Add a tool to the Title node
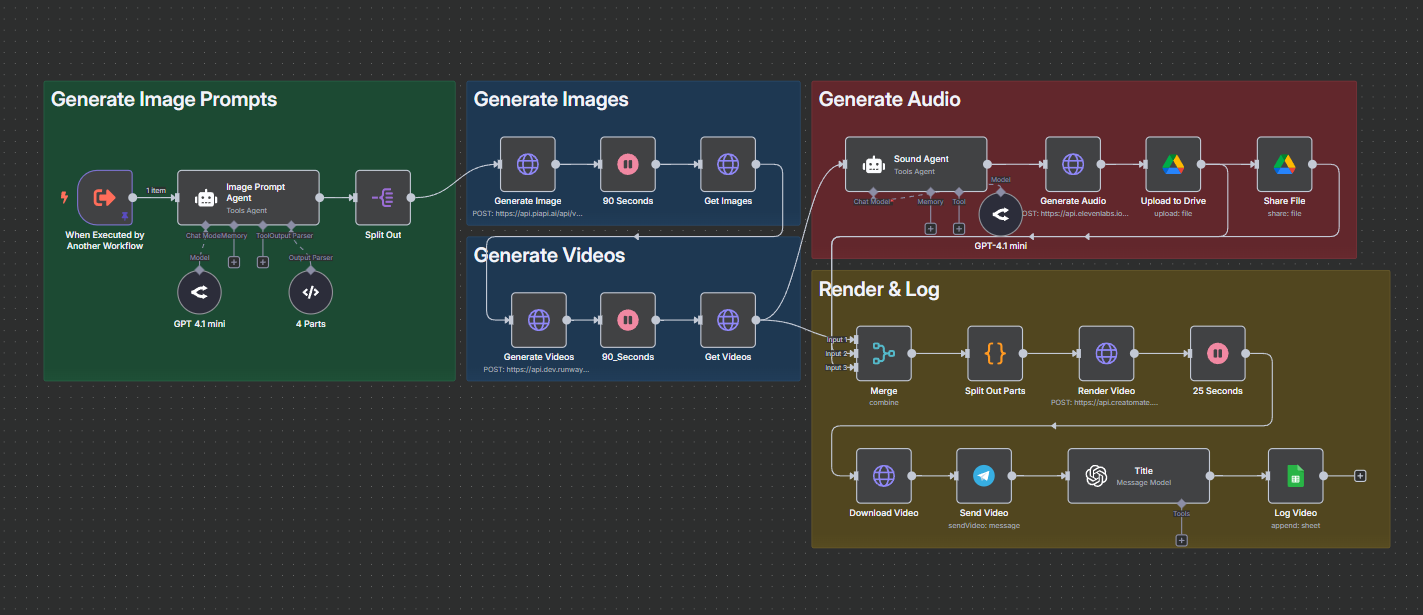The image size is (1423, 615). 1181,540
